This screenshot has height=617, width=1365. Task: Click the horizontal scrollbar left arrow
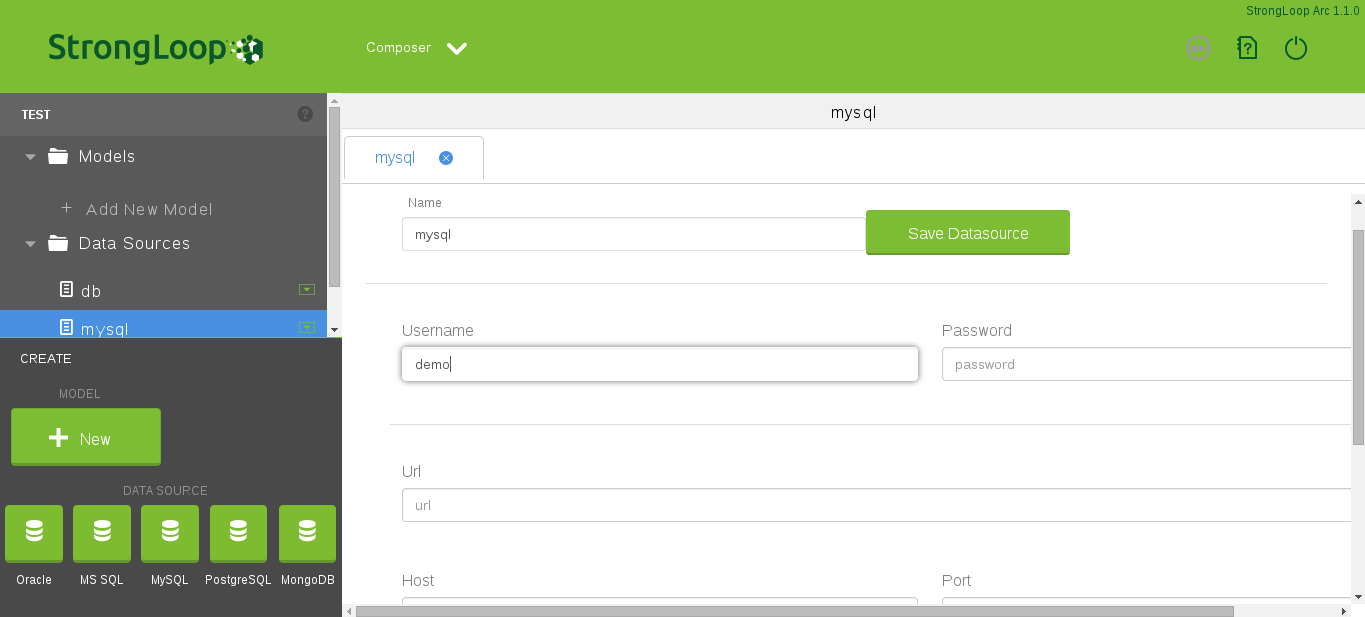point(349,611)
